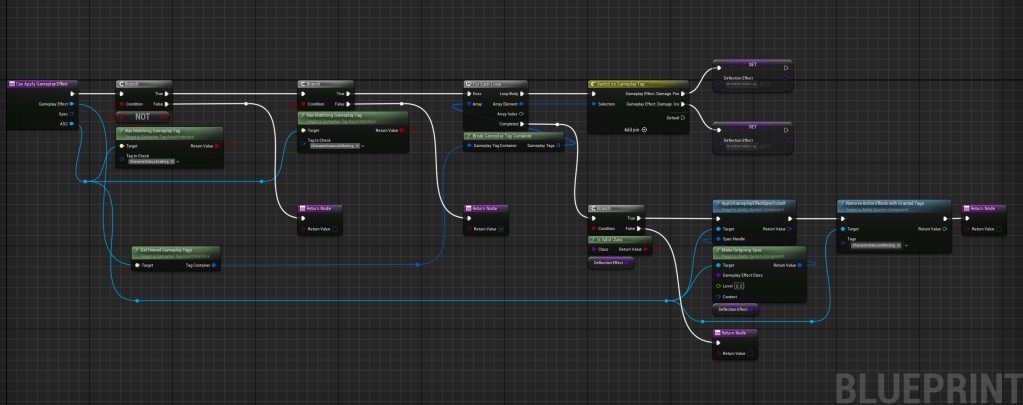The image size is (1023, 405).
Task: Select the Deflection Effect variable node below Is Valid Class
Action: (610, 262)
